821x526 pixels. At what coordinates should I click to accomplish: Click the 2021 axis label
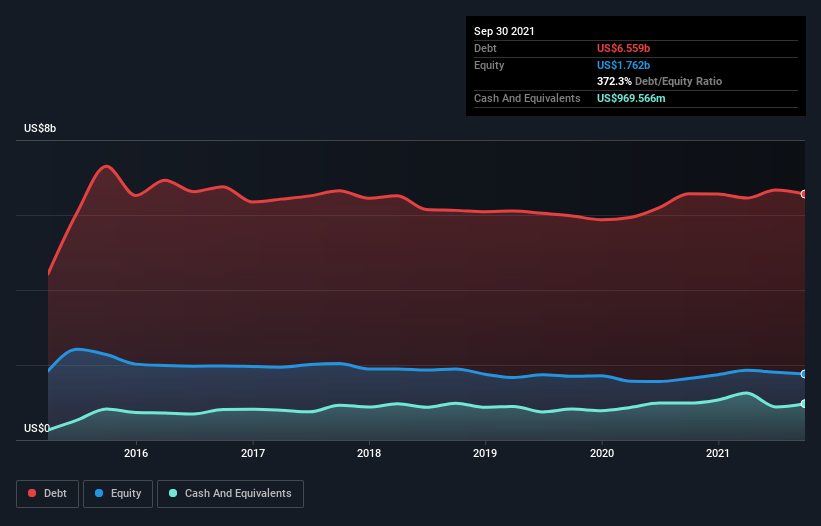point(718,453)
